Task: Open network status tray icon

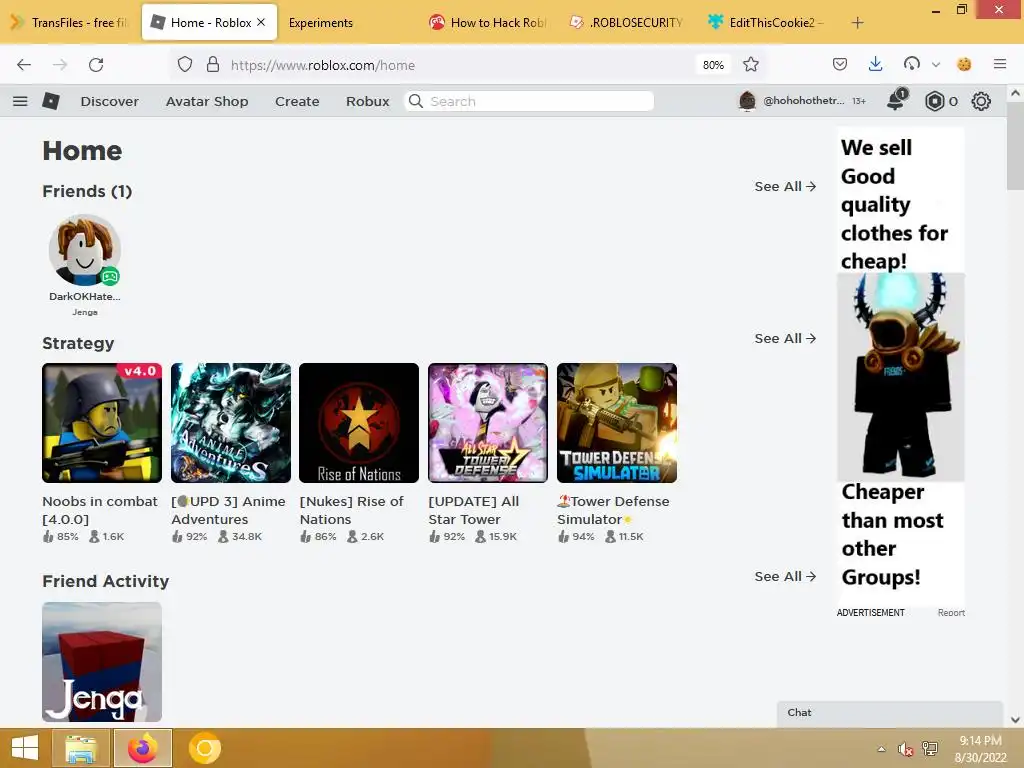Action: 930,749
